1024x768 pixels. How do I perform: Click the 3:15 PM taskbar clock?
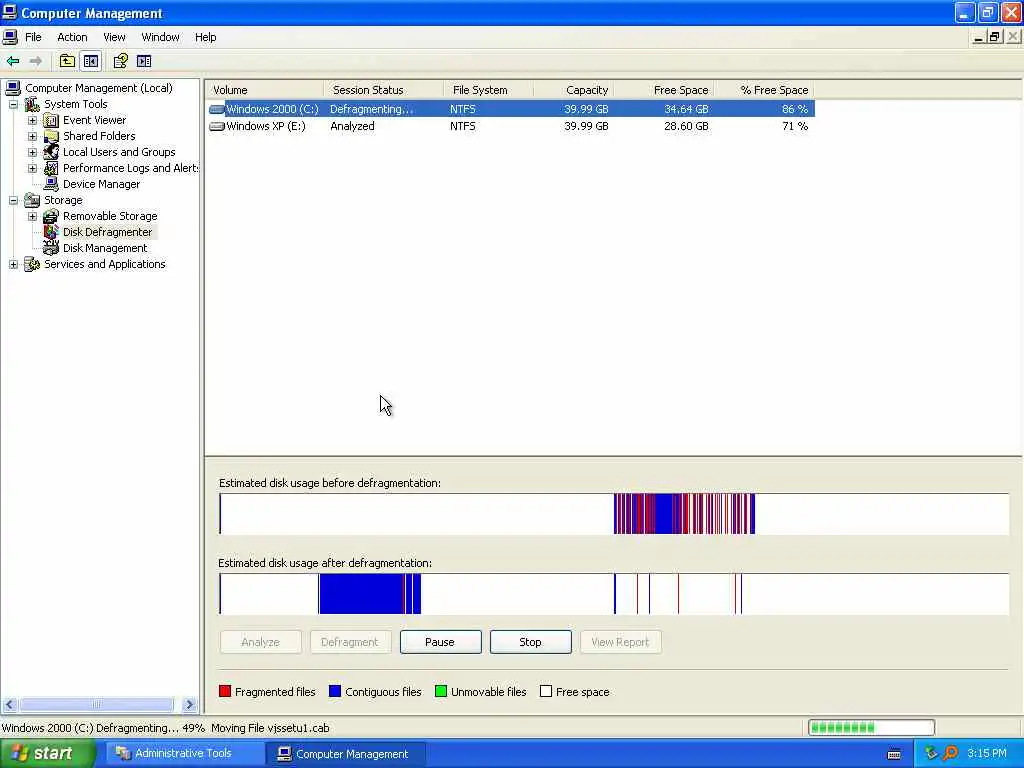coord(987,754)
